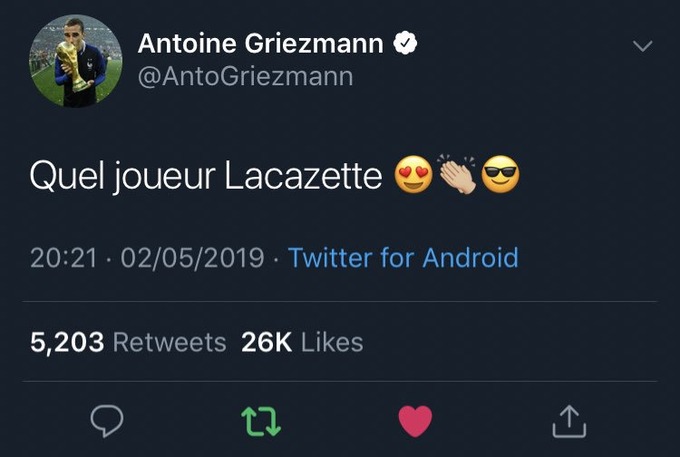Screen dimensions: 680x457
Task: Click the sunglasses face emoji
Action: (500, 175)
